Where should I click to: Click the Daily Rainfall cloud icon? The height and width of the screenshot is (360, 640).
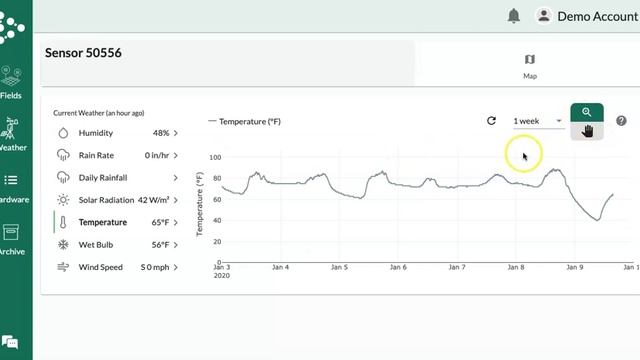63,178
